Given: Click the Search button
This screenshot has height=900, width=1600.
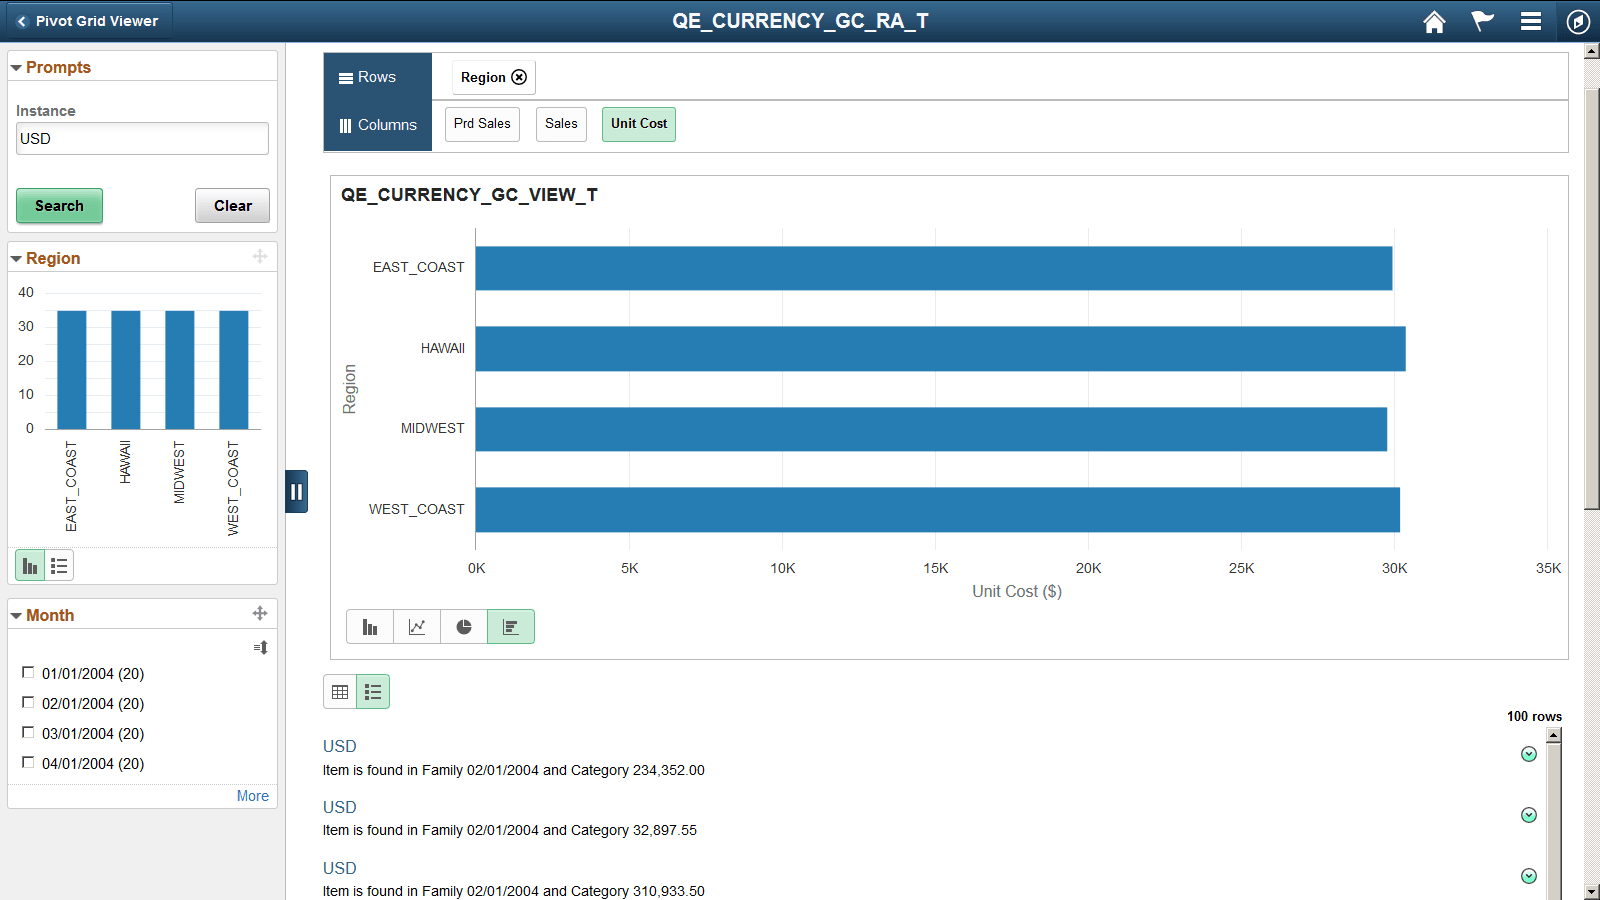Looking at the screenshot, I should point(59,206).
